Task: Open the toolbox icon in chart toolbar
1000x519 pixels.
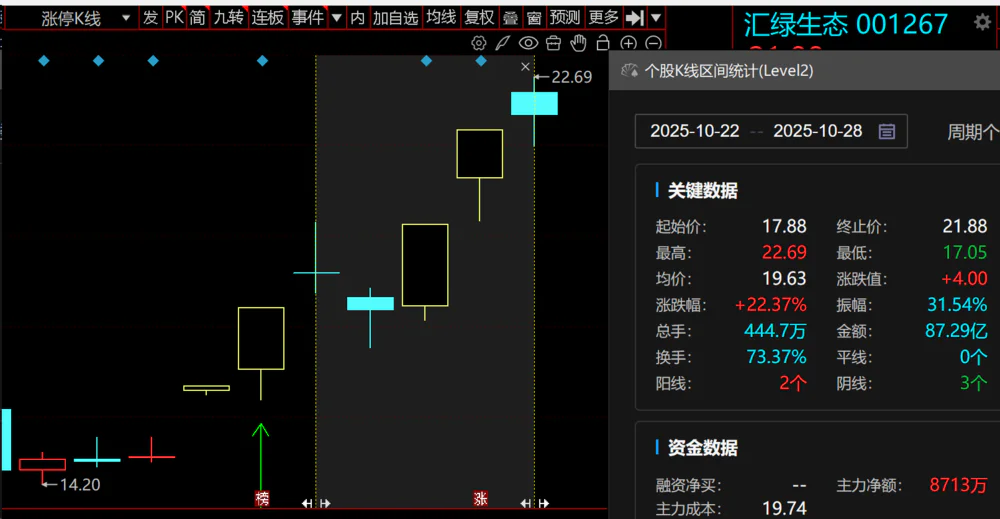Action: pyautogui.click(x=553, y=43)
